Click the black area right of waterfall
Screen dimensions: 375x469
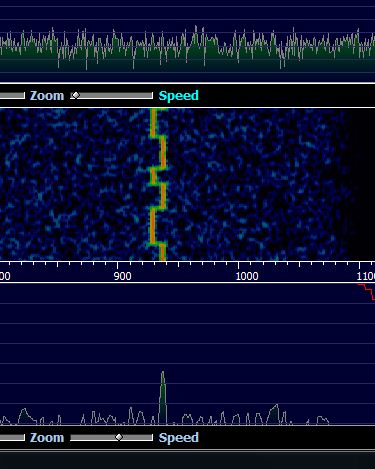click(x=363, y=184)
